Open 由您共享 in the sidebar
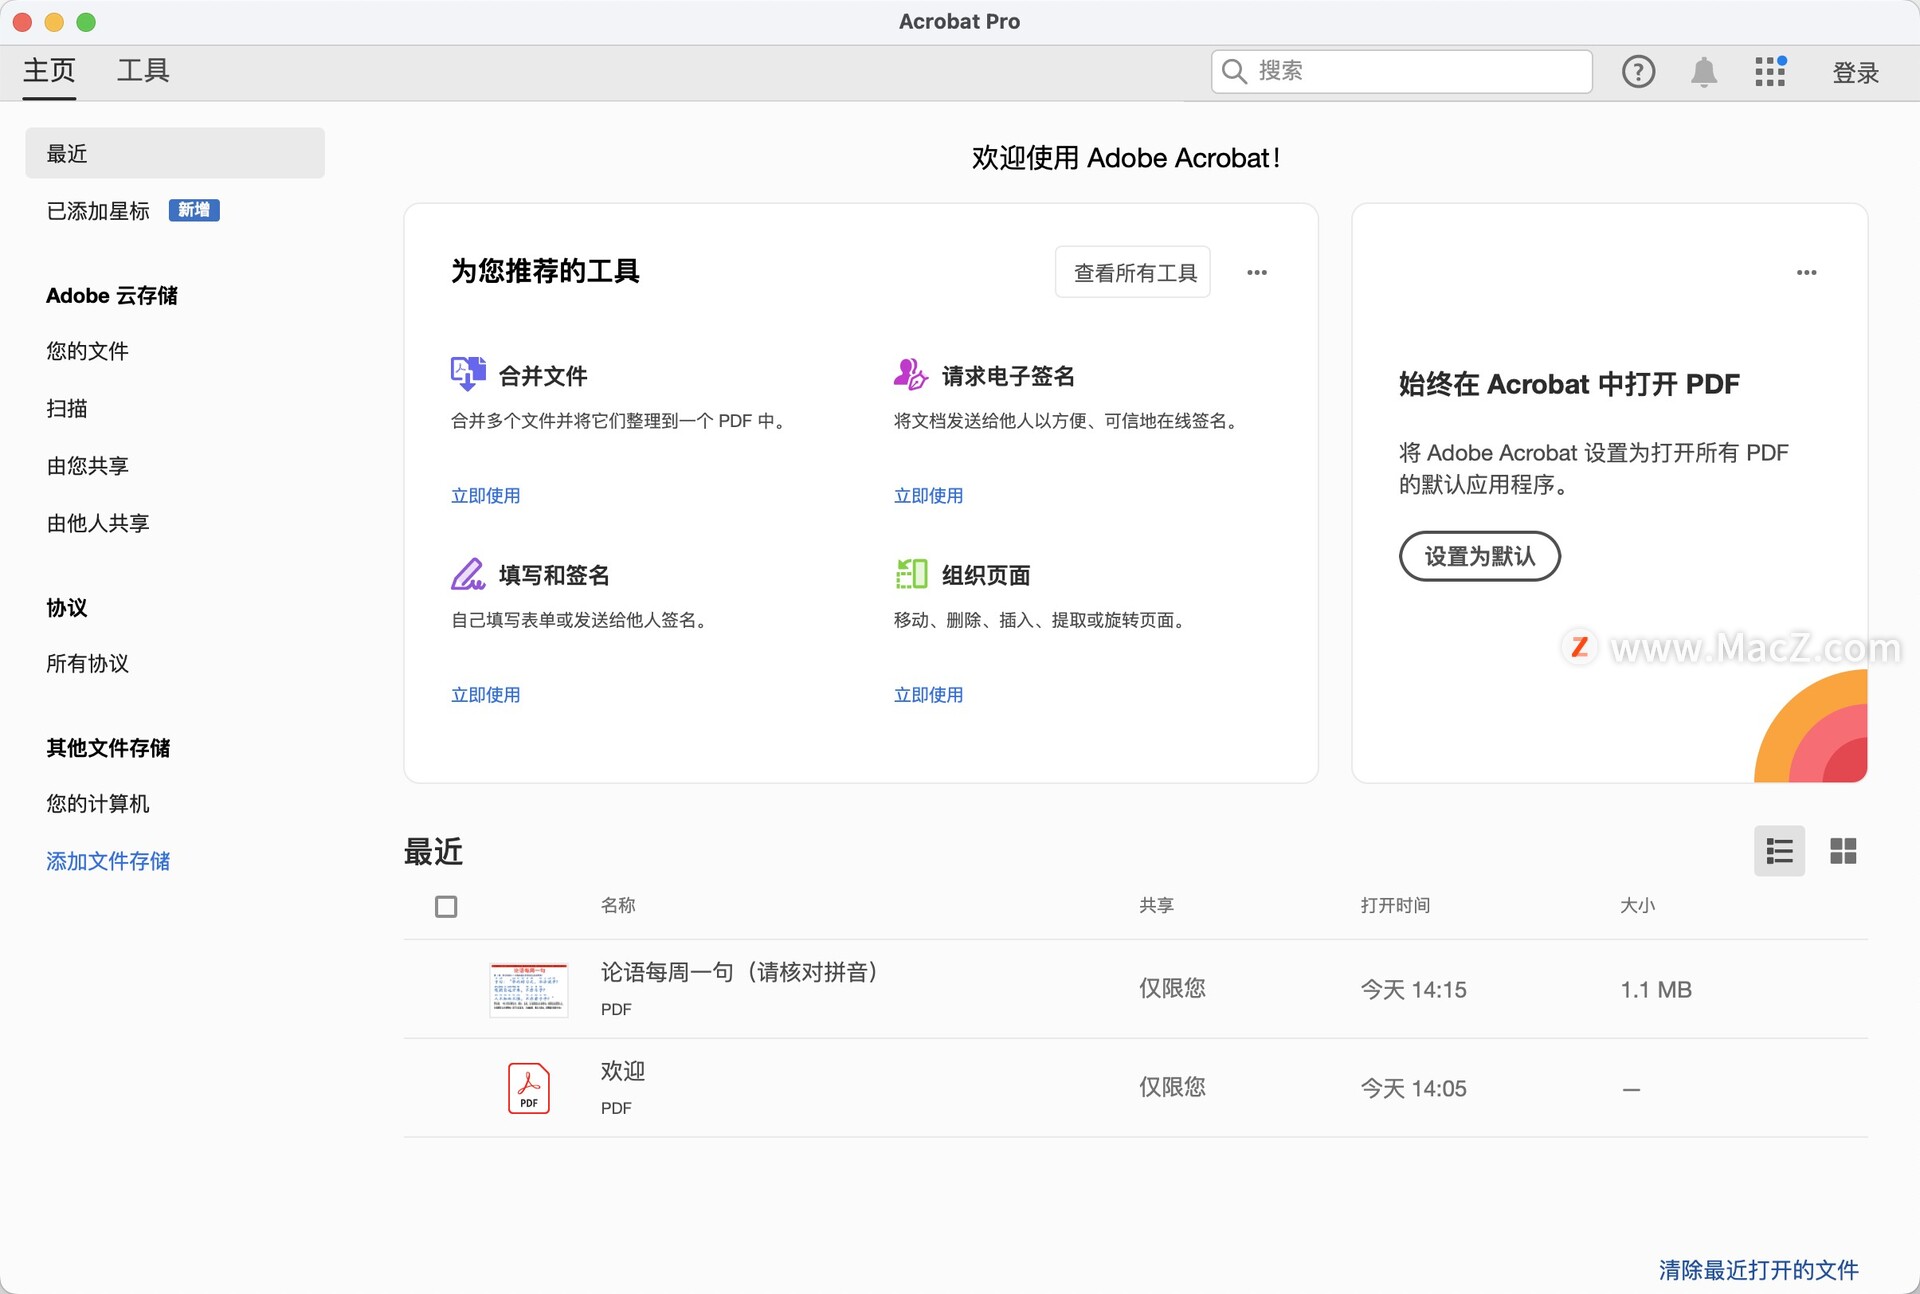The image size is (1920, 1294). [x=87, y=466]
